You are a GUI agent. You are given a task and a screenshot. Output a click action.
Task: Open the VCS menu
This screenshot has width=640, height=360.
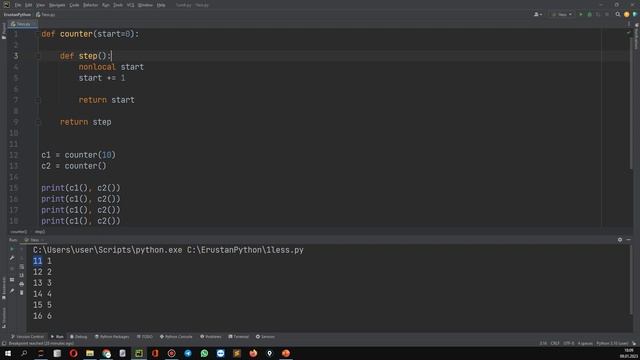point(131,5)
